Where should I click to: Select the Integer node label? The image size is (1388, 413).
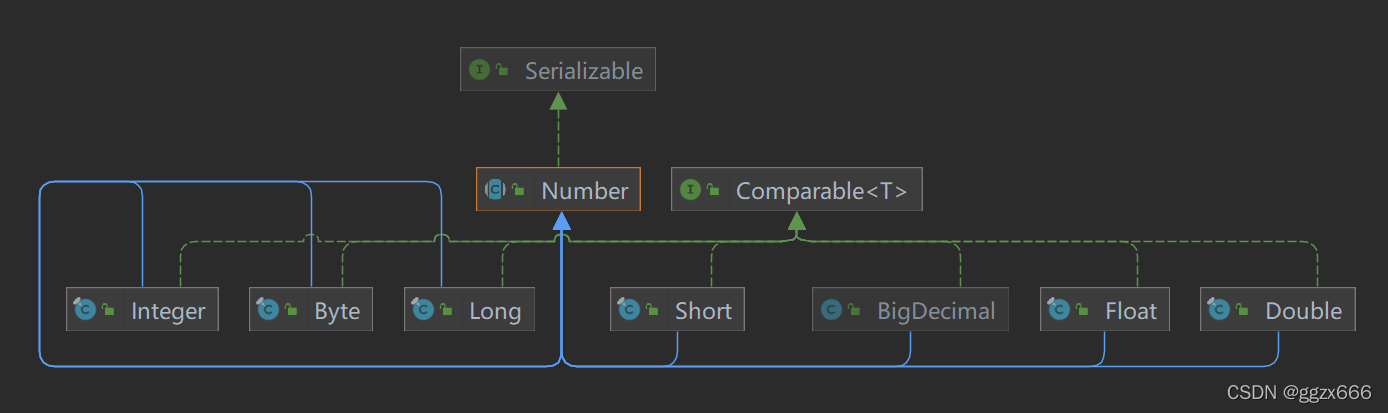click(x=168, y=311)
